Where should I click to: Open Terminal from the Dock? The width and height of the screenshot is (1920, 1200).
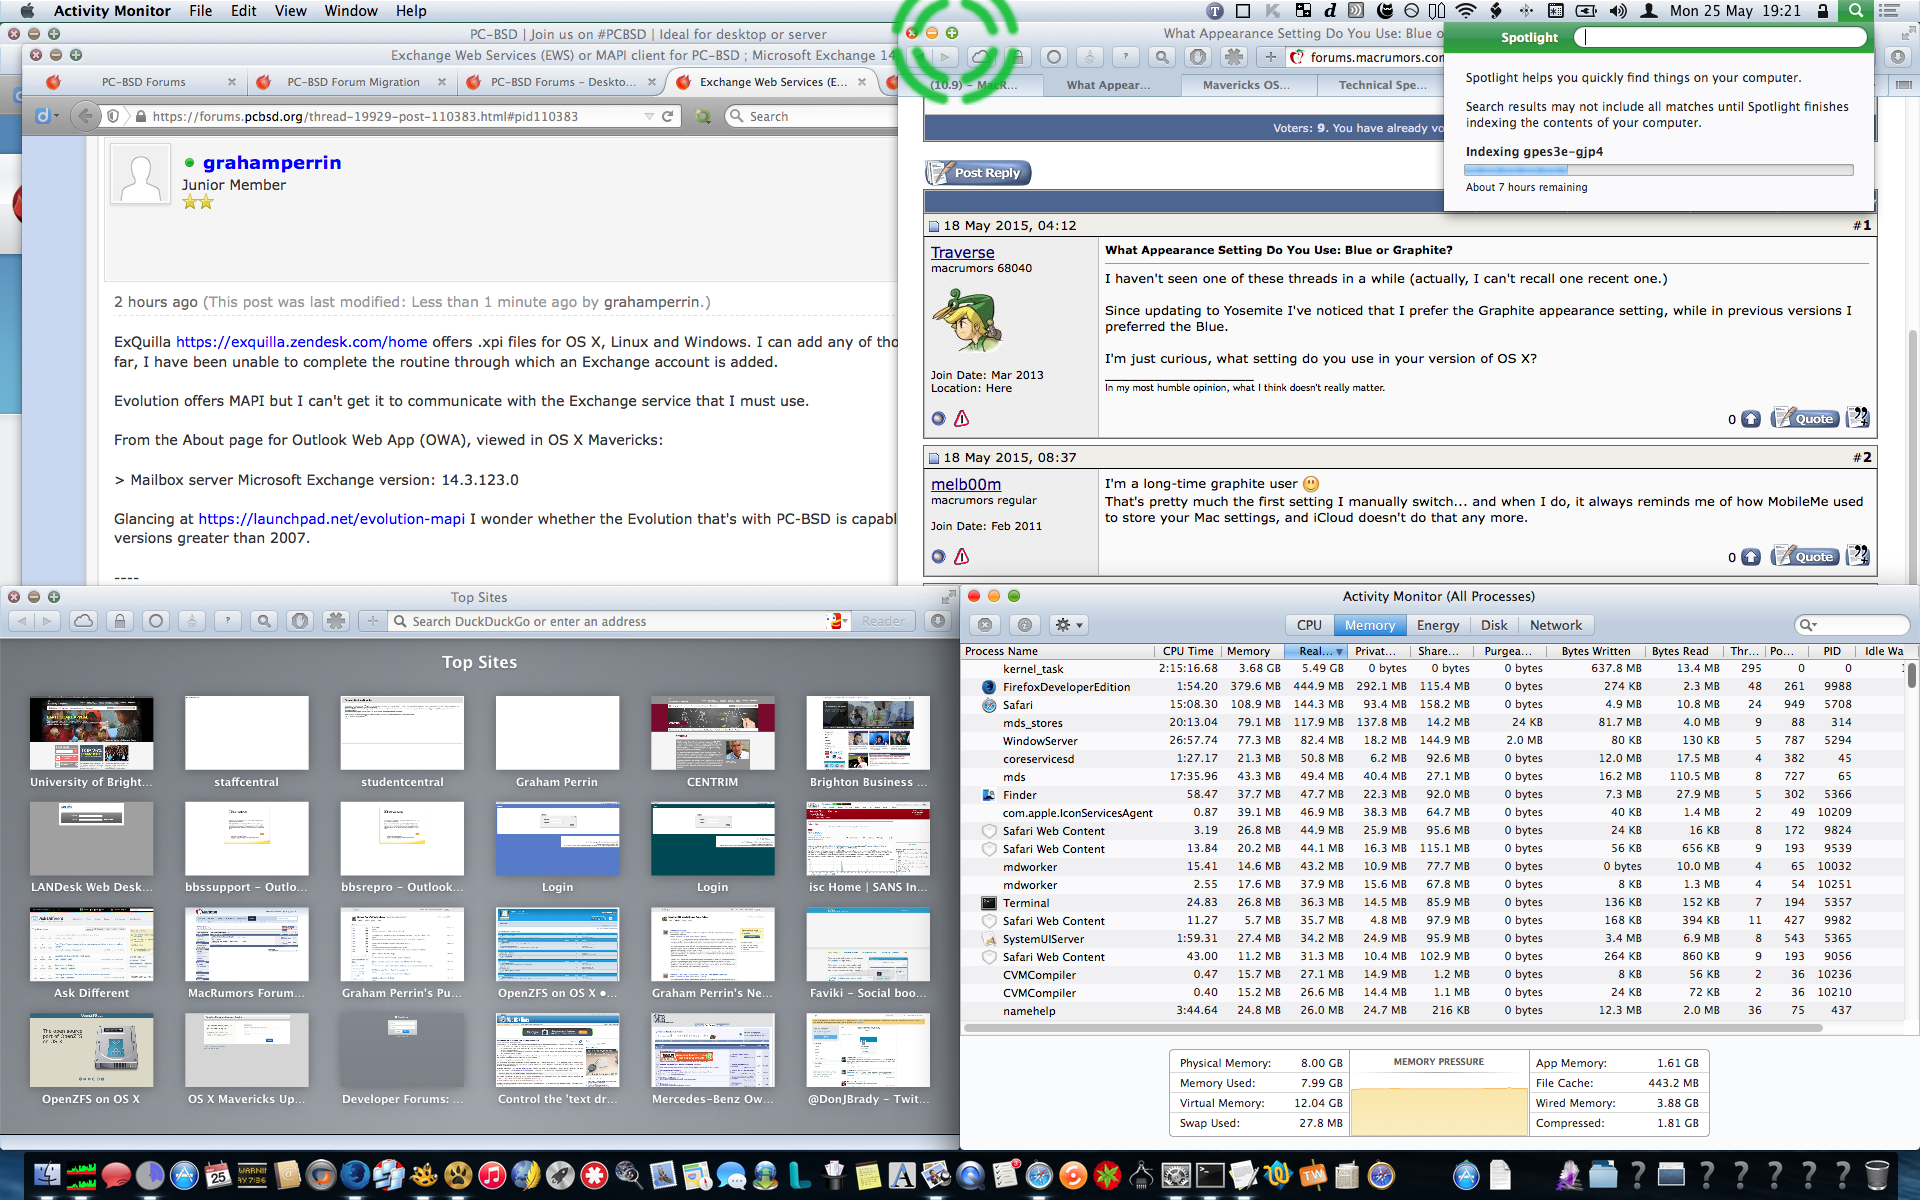[x=1210, y=1175]
